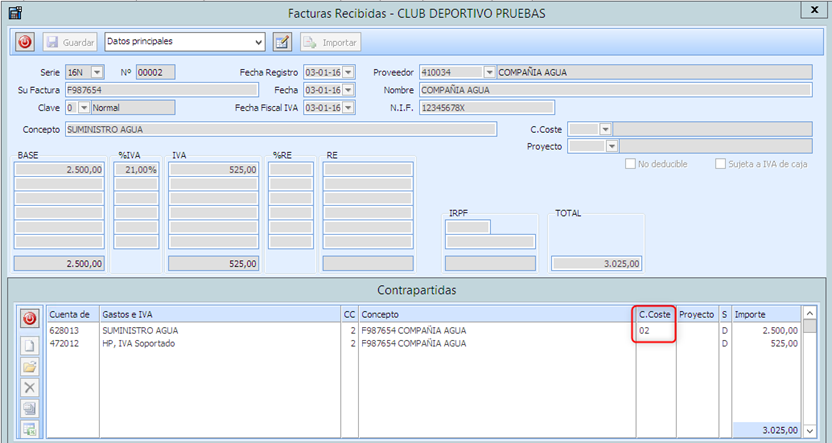Click the Concepto field SUMINISTRO AGUA

pos(280,129)
